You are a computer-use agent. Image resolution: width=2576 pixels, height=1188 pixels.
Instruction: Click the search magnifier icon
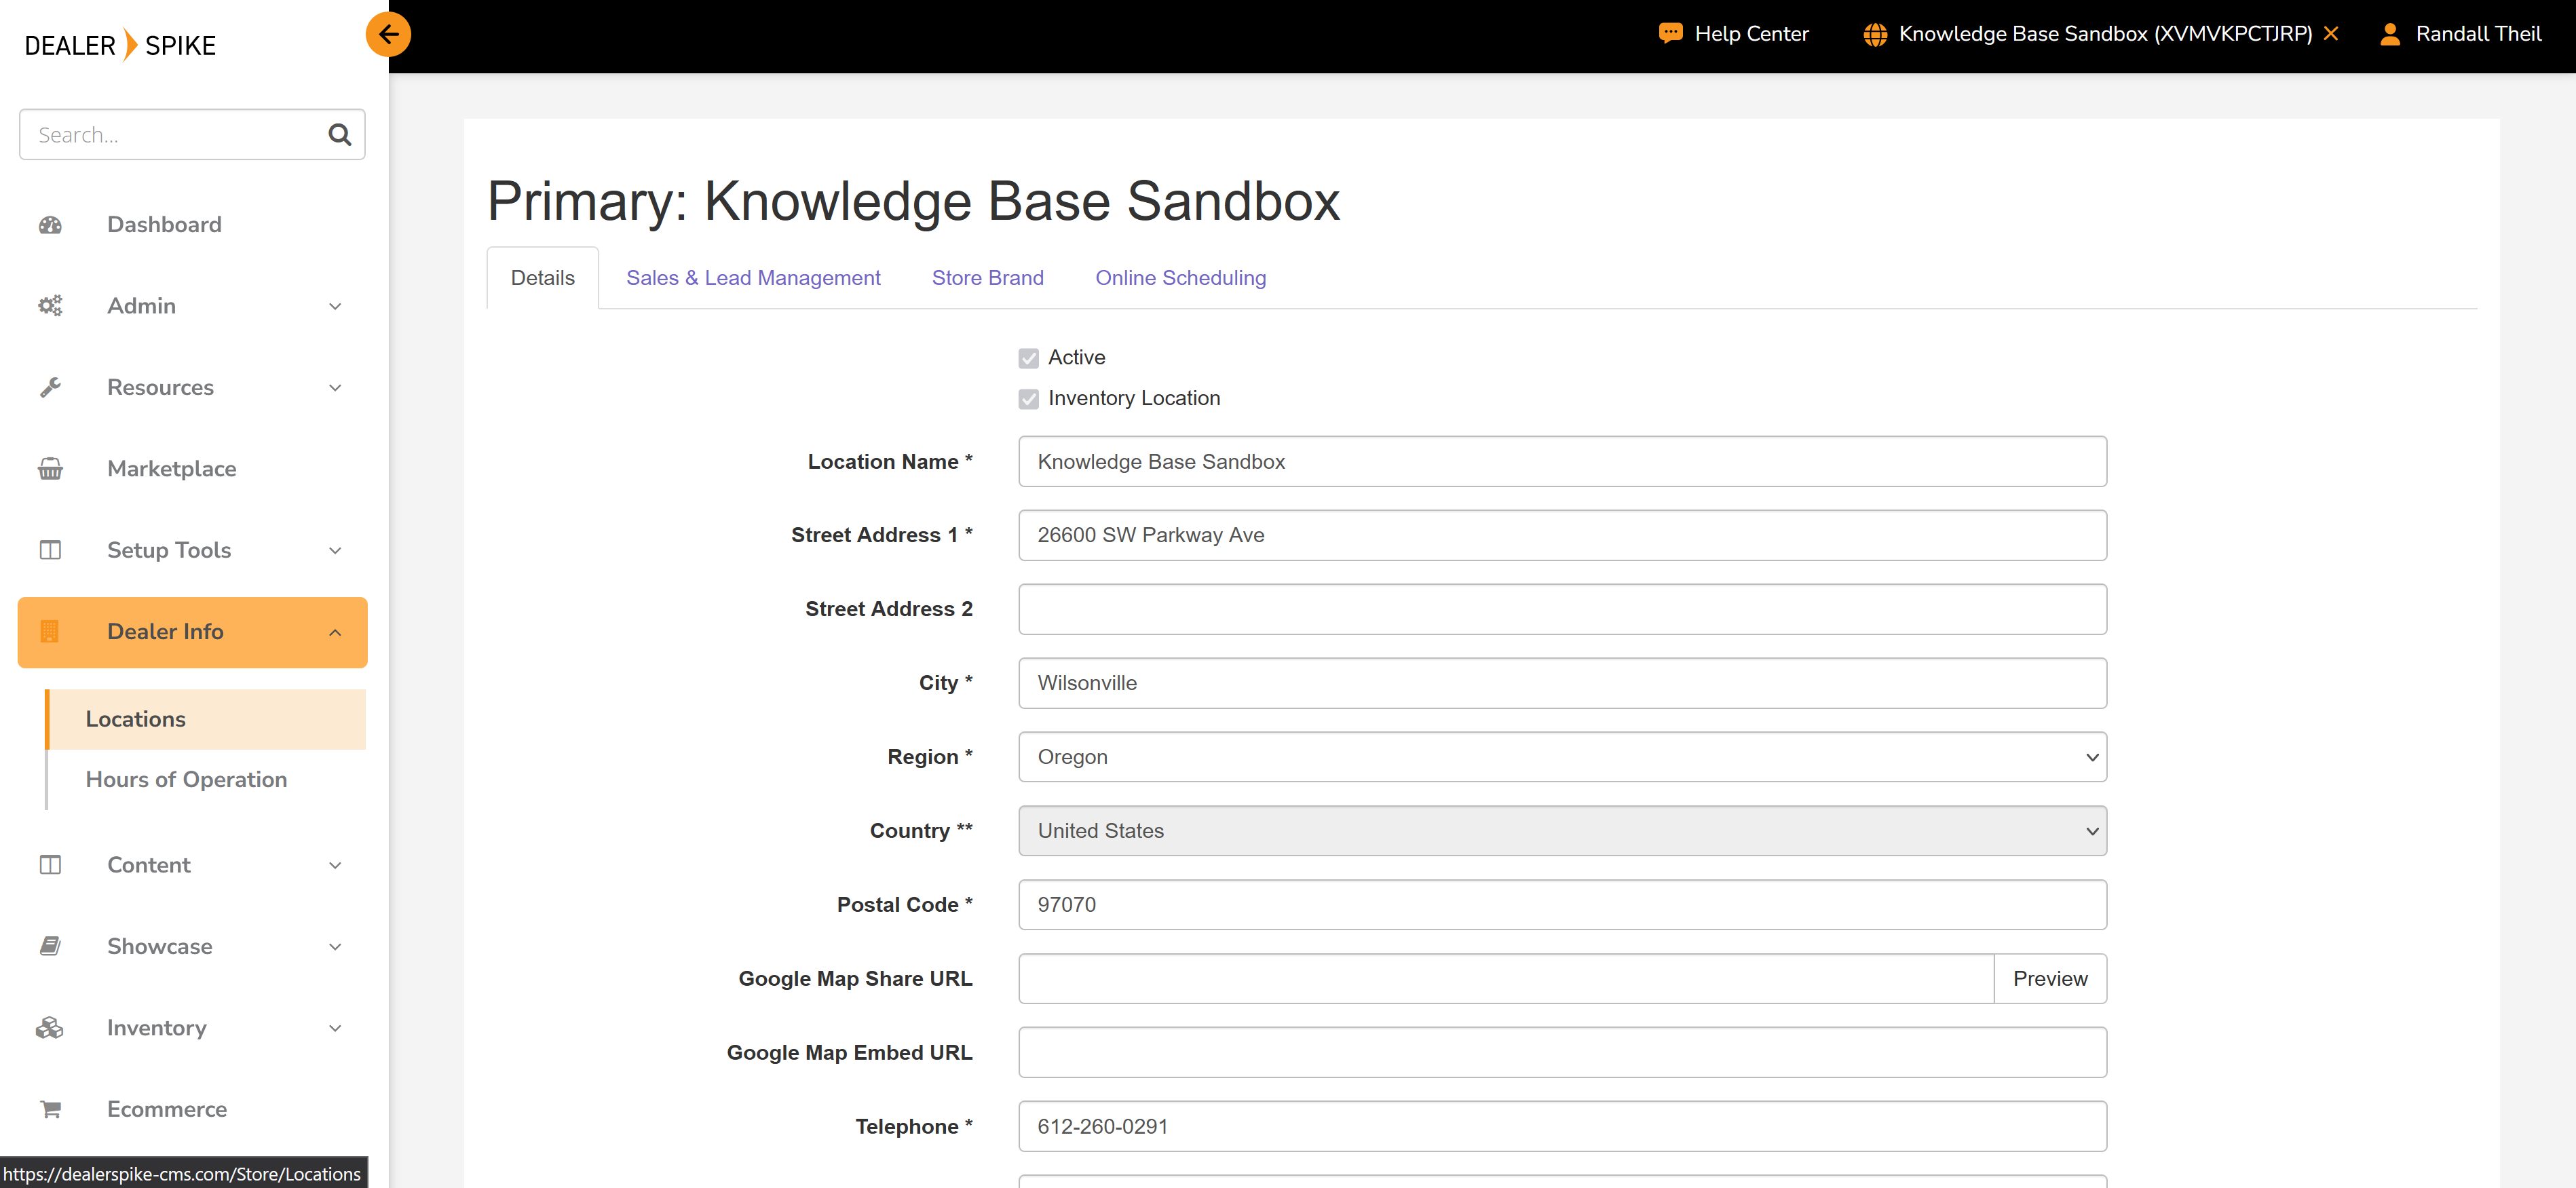point(340,135)
